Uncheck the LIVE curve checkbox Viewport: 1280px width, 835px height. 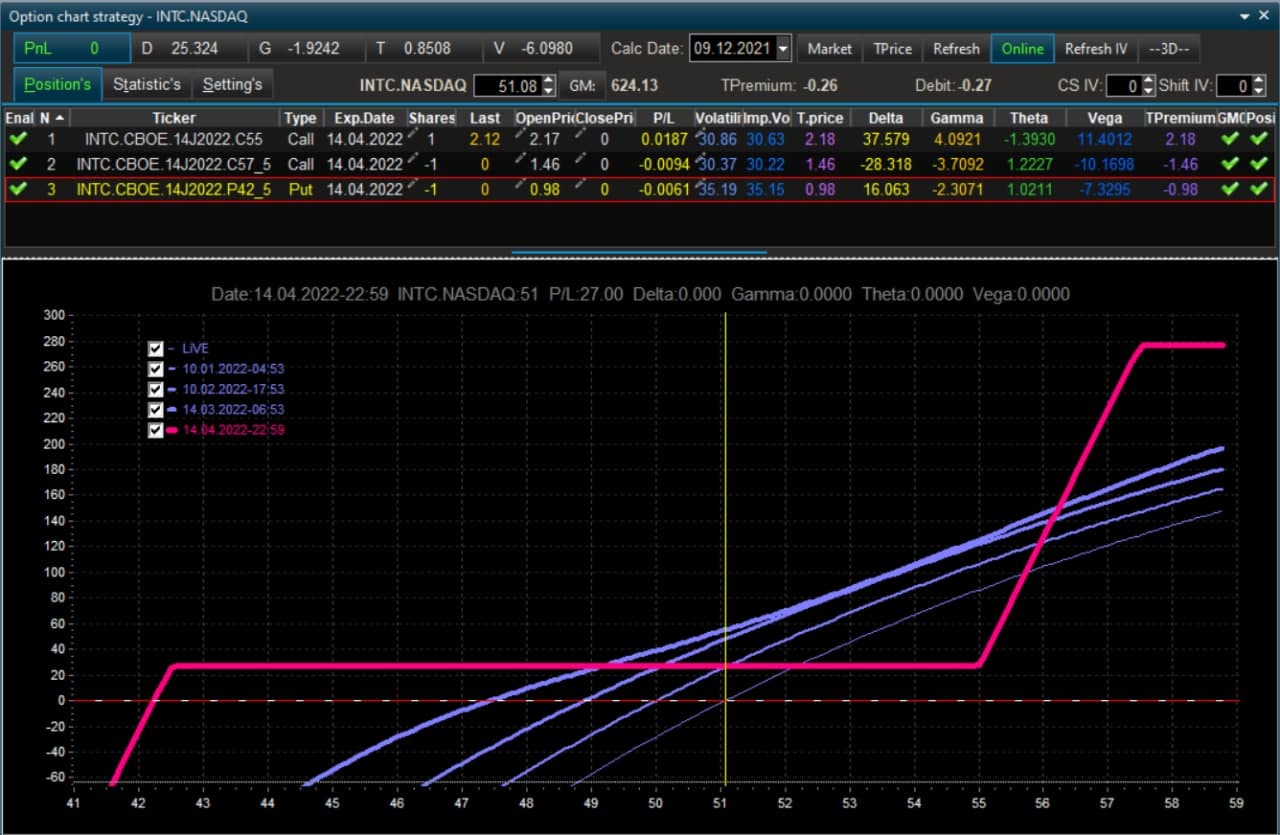click(156, 348)
